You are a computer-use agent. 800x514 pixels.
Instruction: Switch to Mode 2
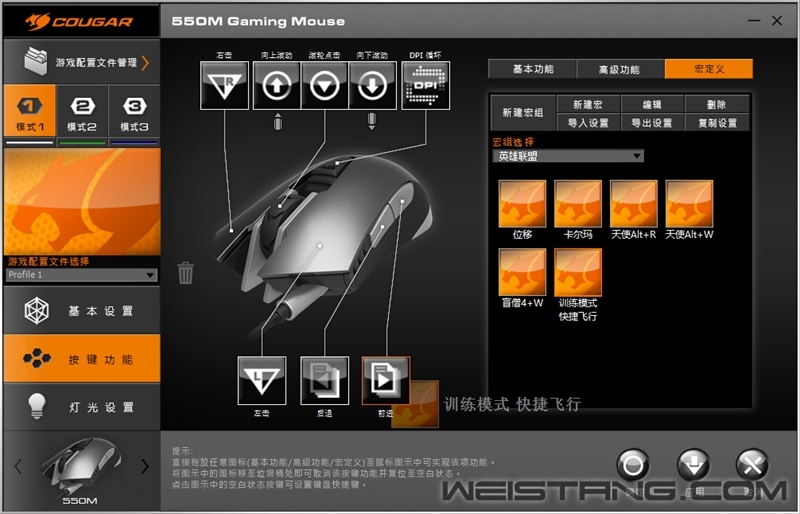click(x=82, y=111)
